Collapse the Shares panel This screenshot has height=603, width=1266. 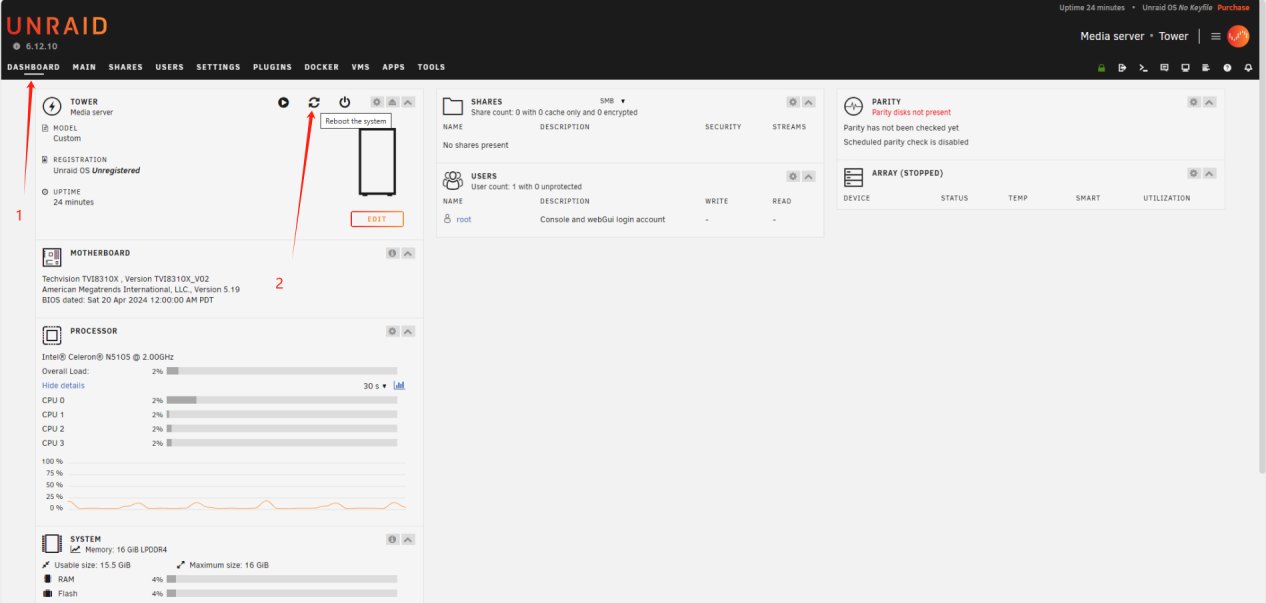click(809, 102)
